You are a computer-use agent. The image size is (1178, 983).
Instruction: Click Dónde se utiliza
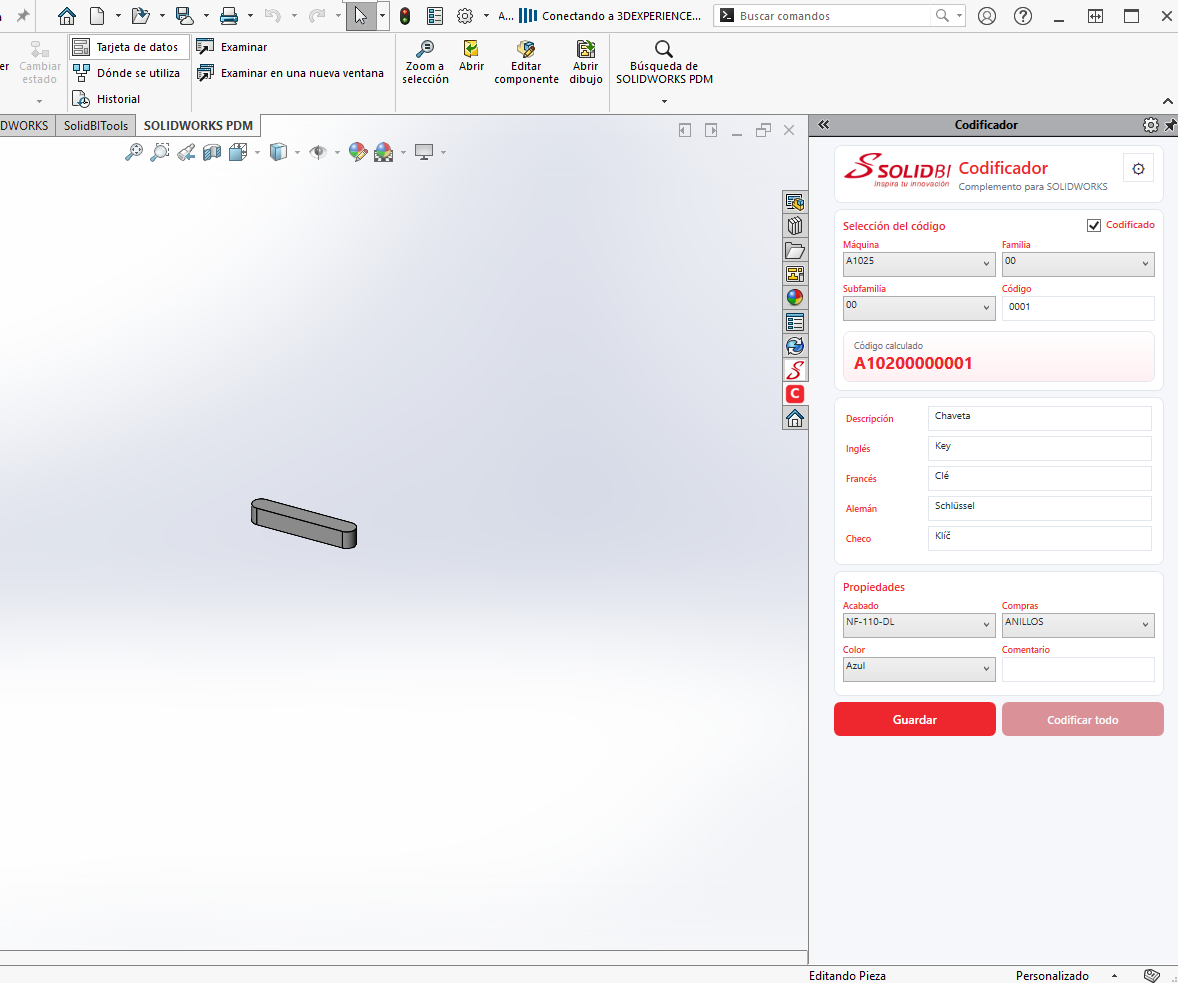coord(126,73)
